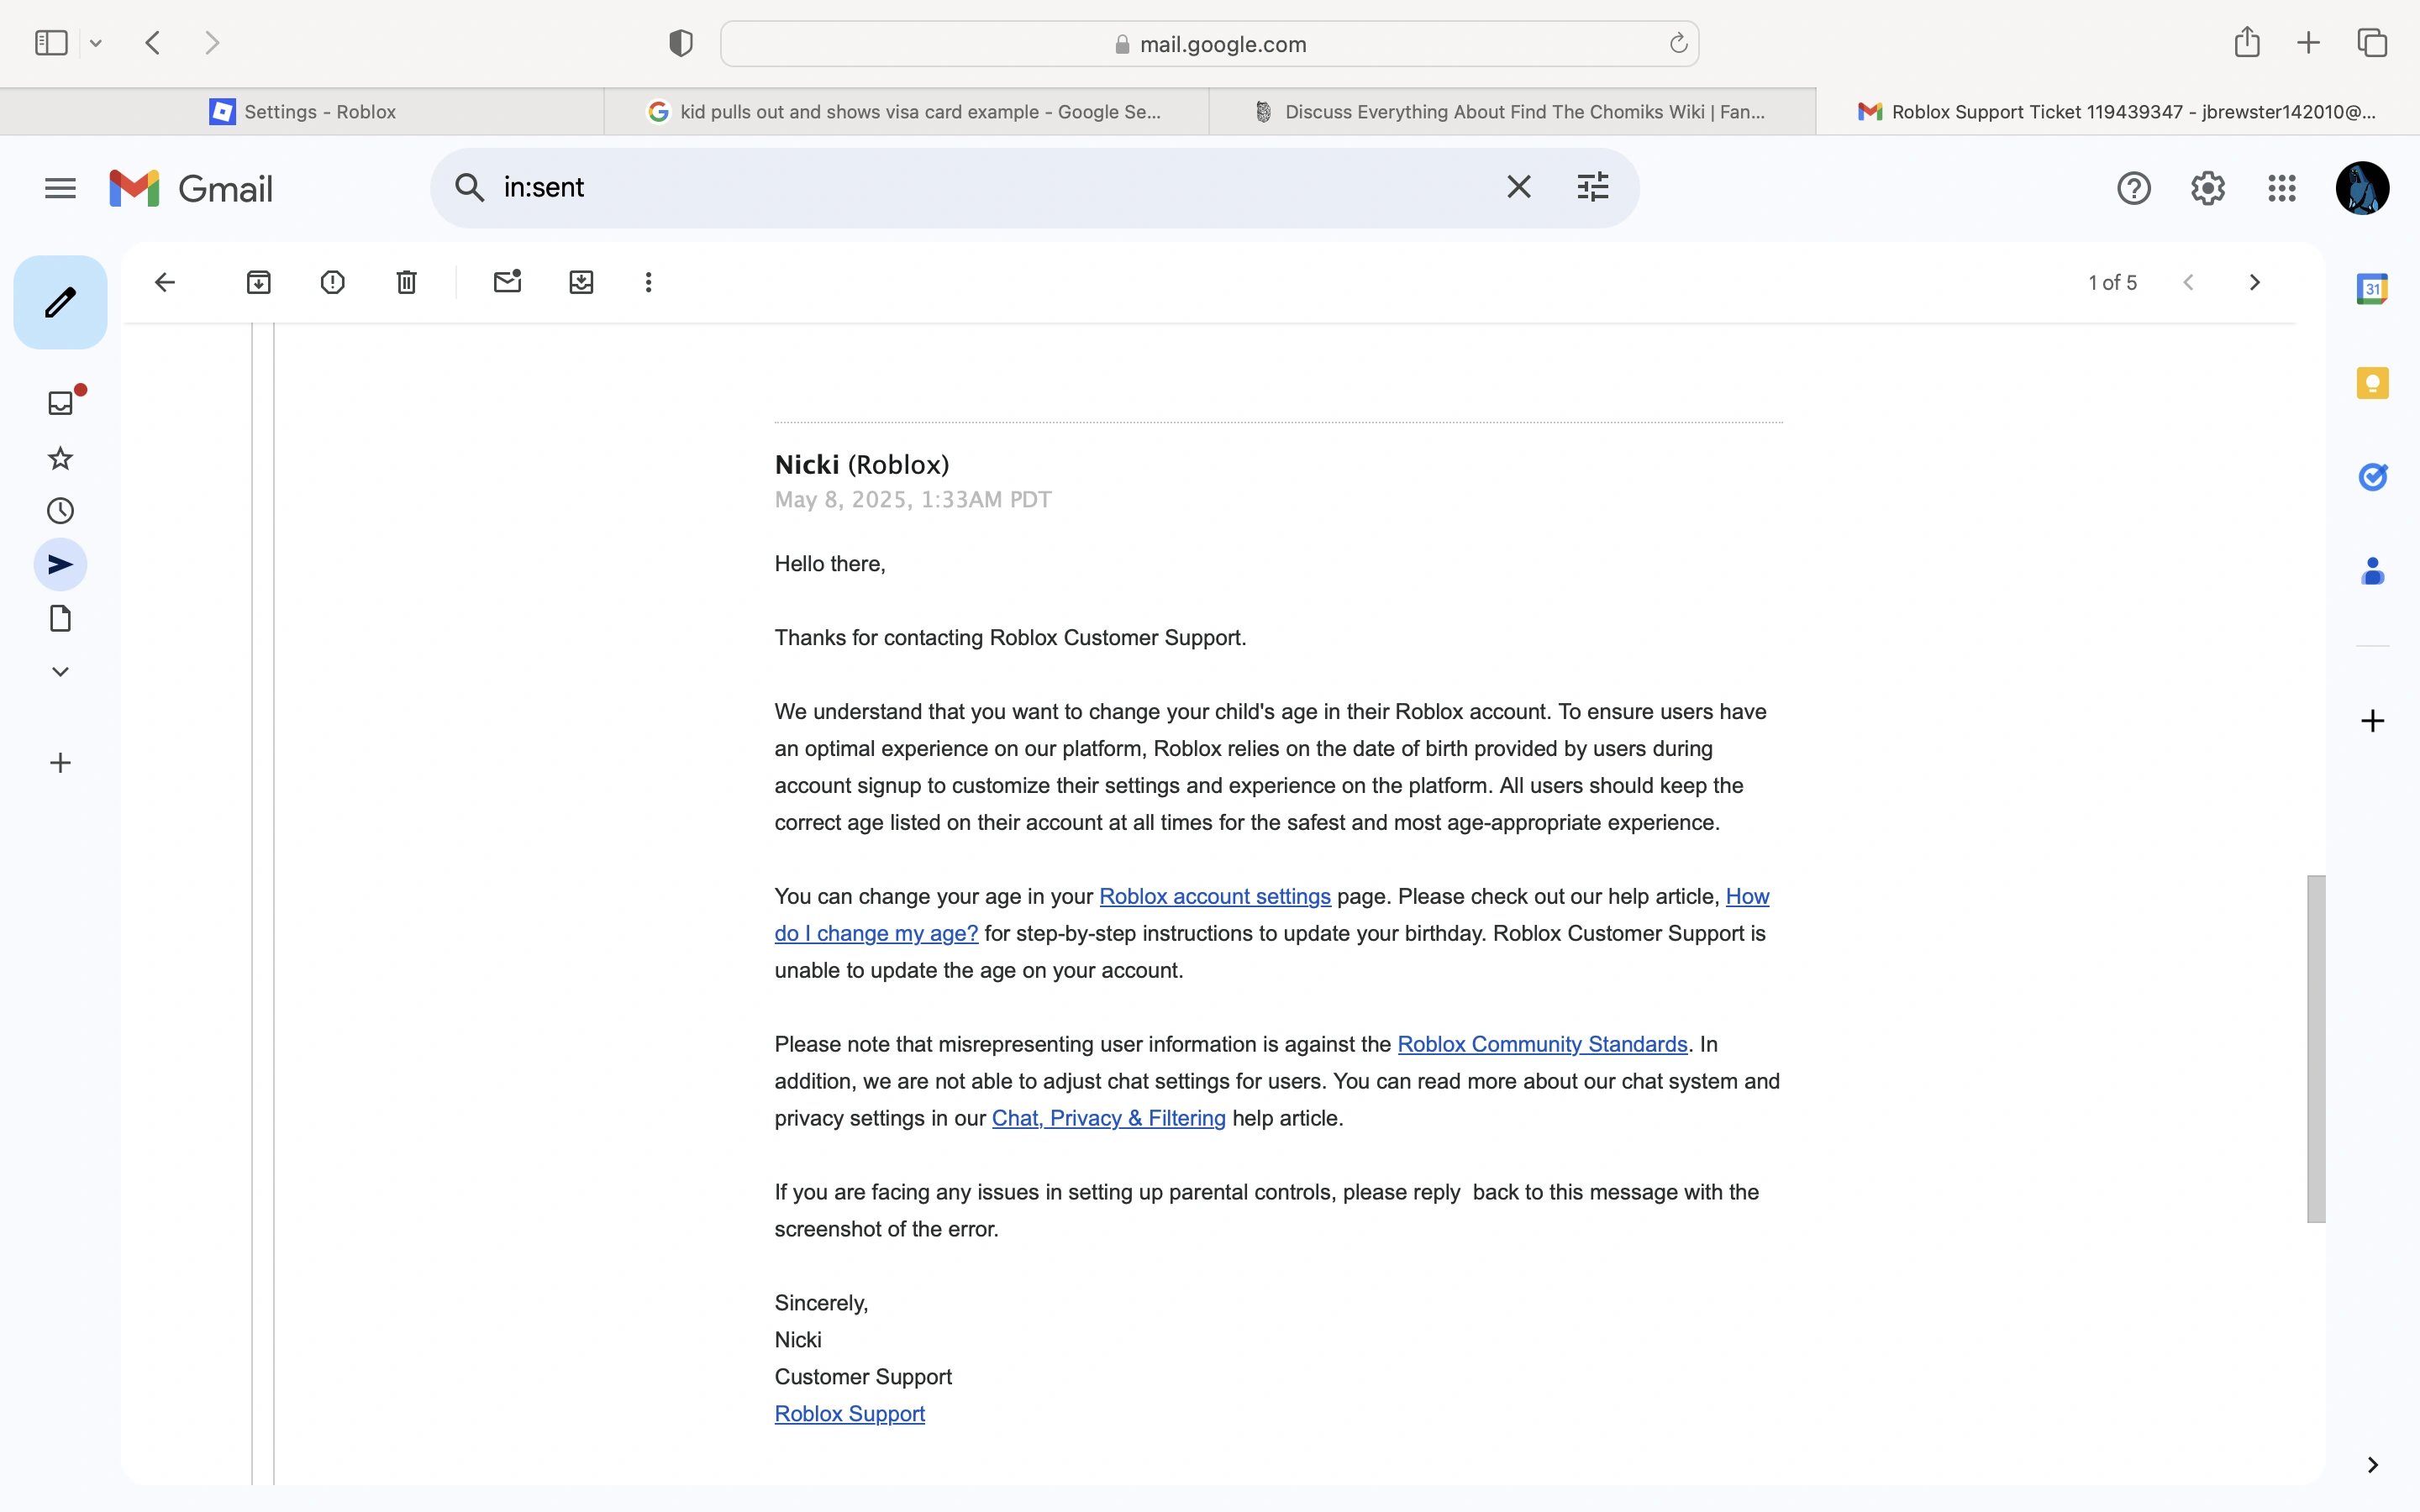Show search options filter
2420x1512 pixels.
pos(1592,187)
